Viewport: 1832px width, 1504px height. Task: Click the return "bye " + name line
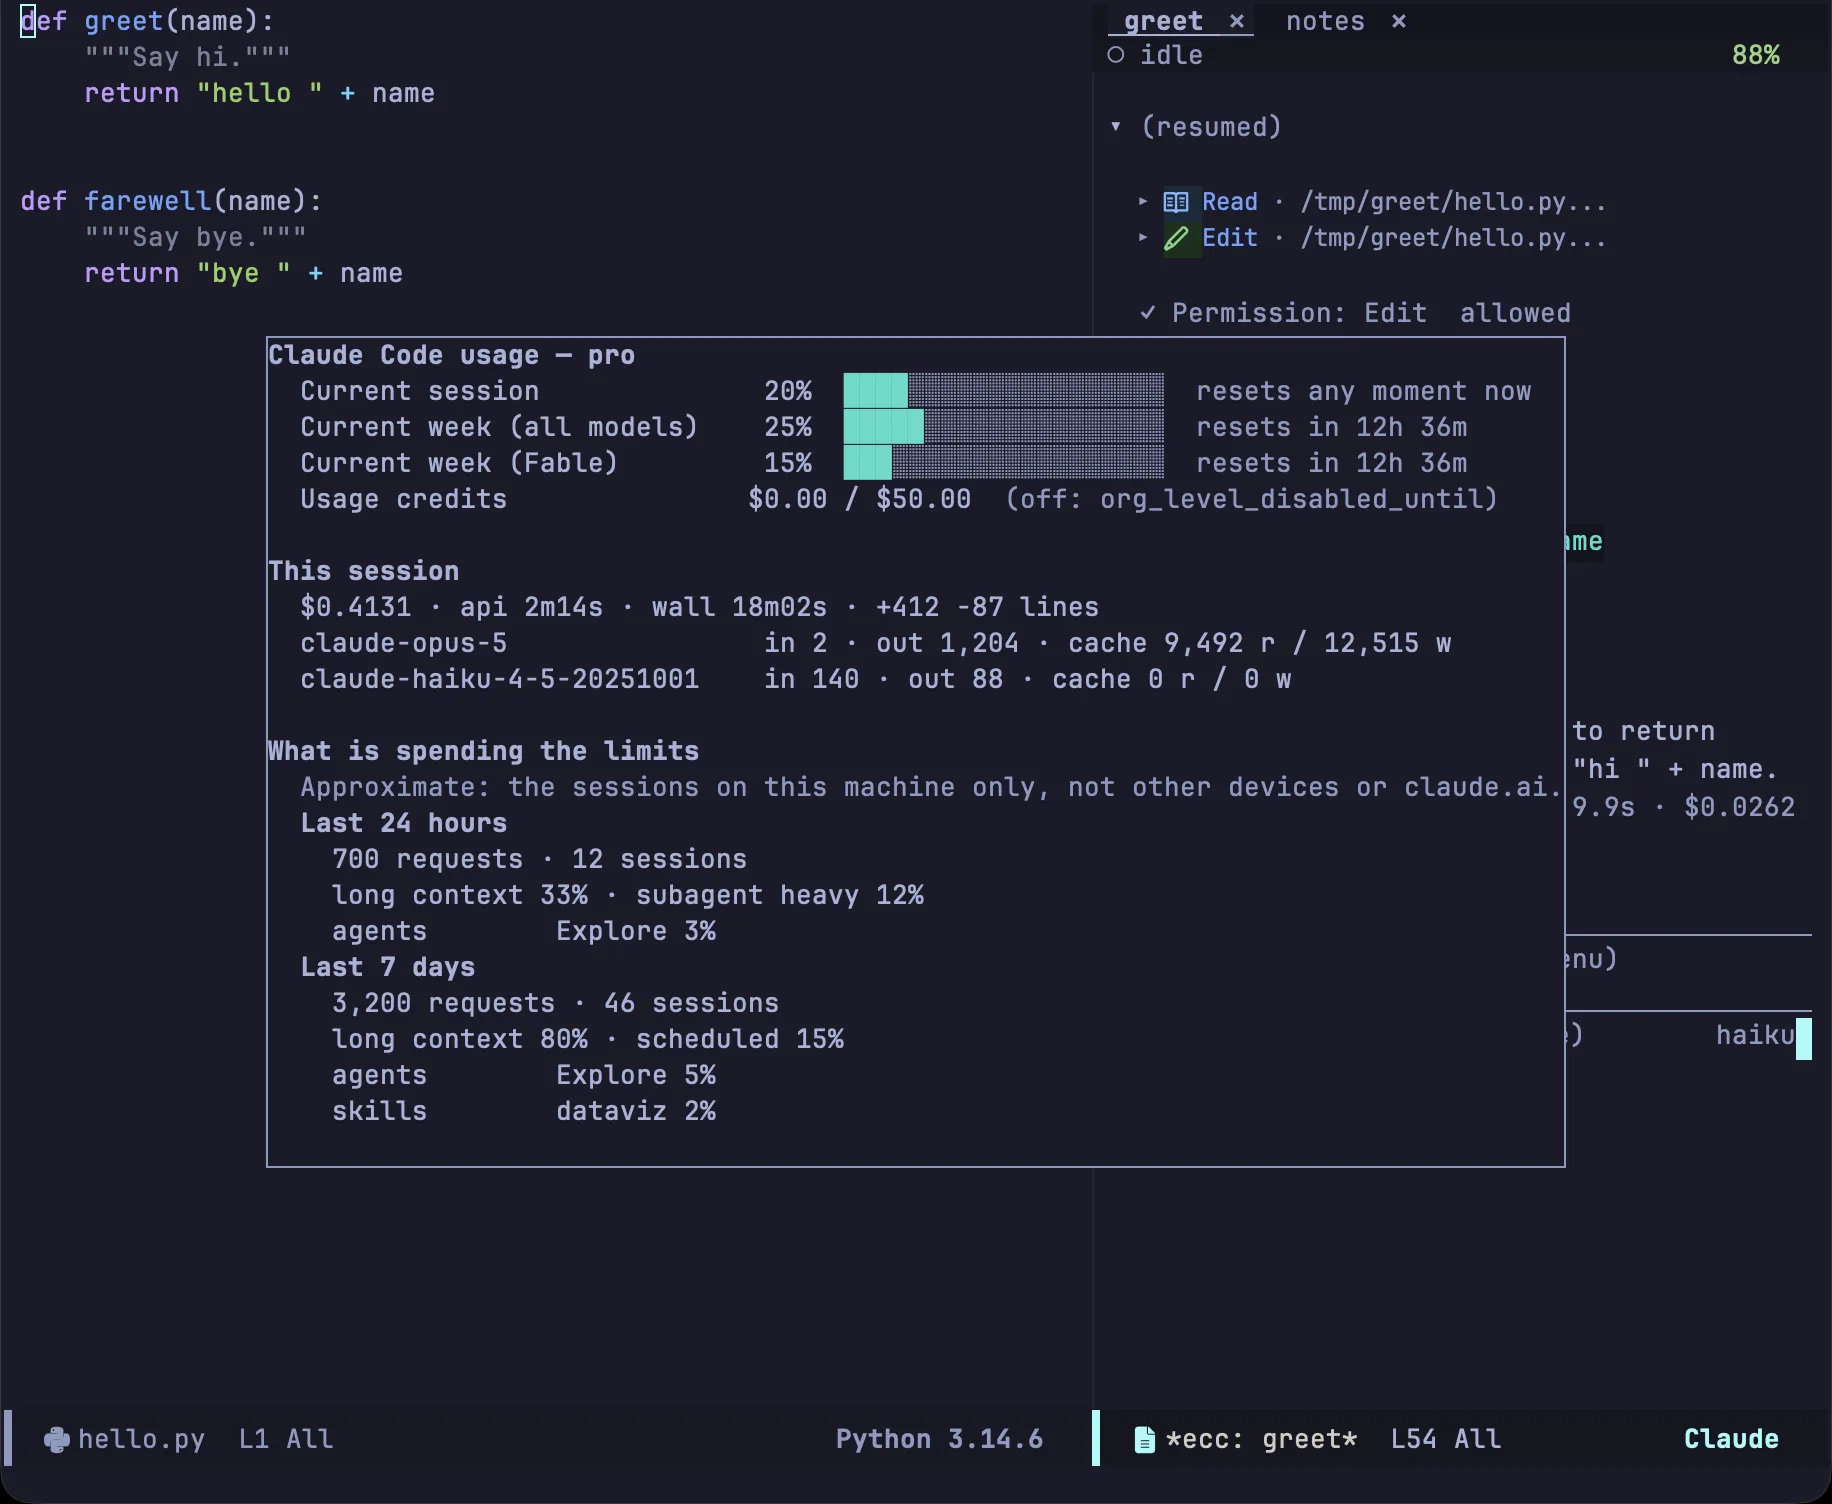point(243,273)
